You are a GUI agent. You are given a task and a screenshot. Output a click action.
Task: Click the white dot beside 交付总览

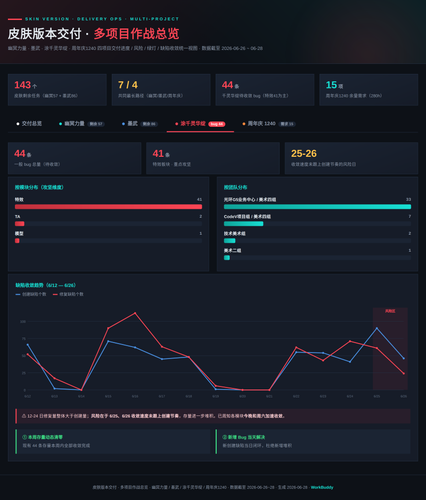click(x=18, y=124)
